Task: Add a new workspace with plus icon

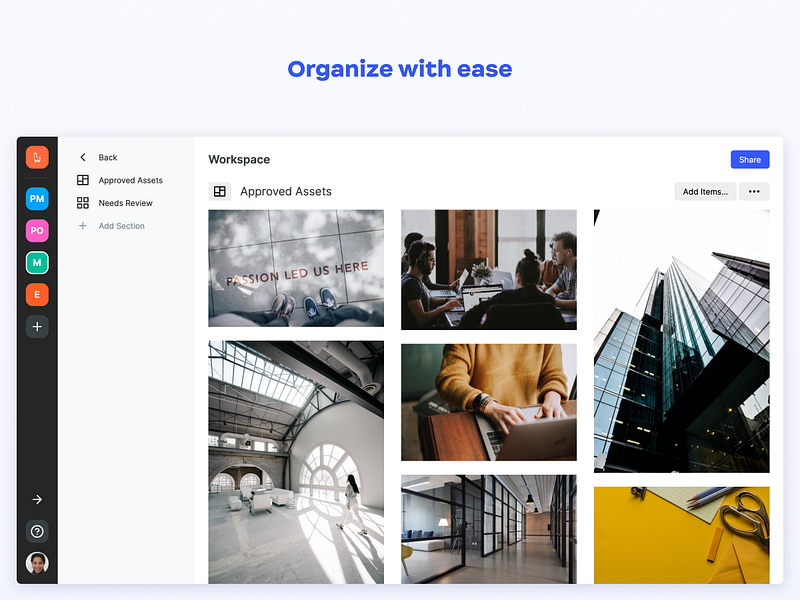Action: pyautogui.click(x=37, y=327)
